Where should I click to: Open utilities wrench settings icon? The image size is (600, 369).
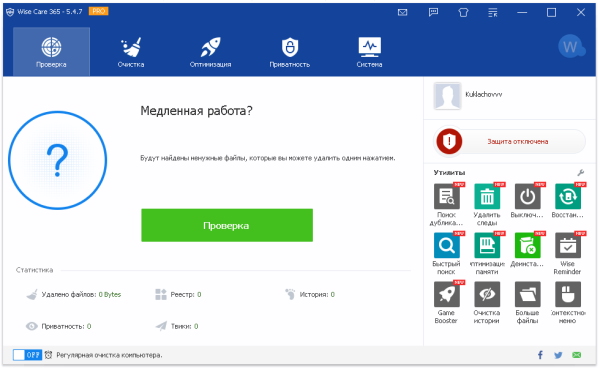[580, 173]
